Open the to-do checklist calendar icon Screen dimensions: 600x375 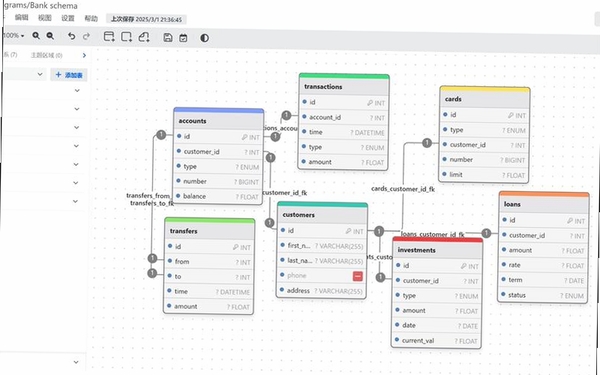(x=183, y=38)
